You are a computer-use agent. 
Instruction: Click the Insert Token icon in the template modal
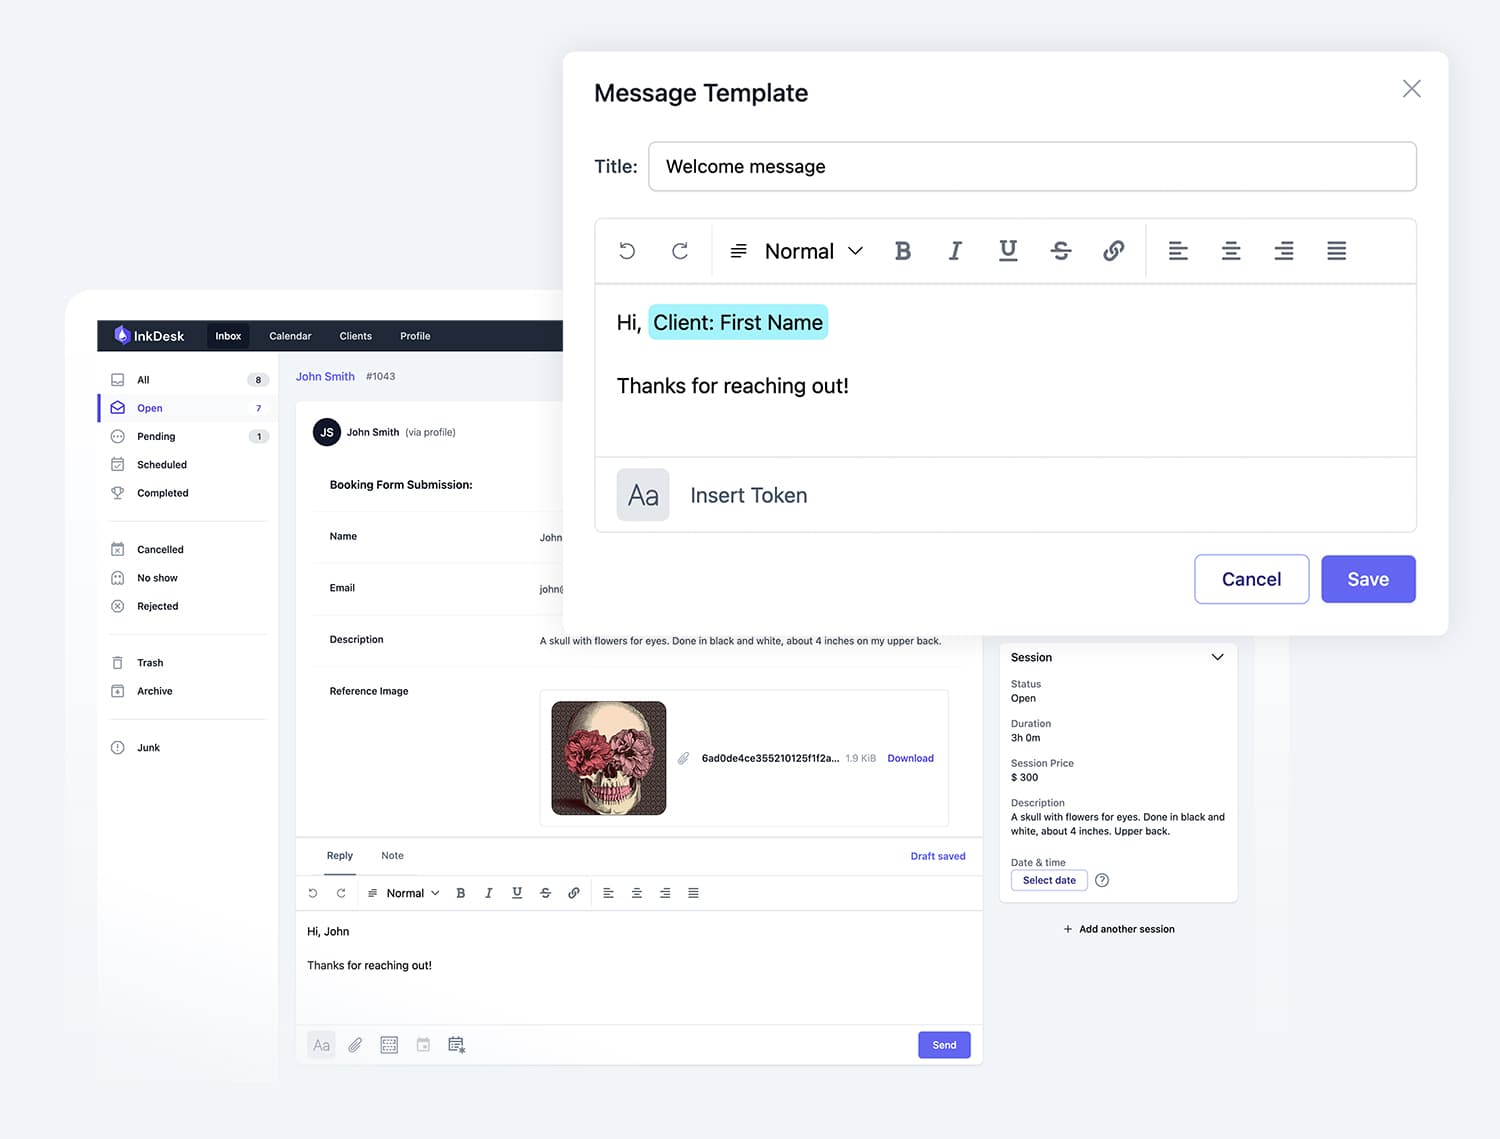click(x=643, y=494)
